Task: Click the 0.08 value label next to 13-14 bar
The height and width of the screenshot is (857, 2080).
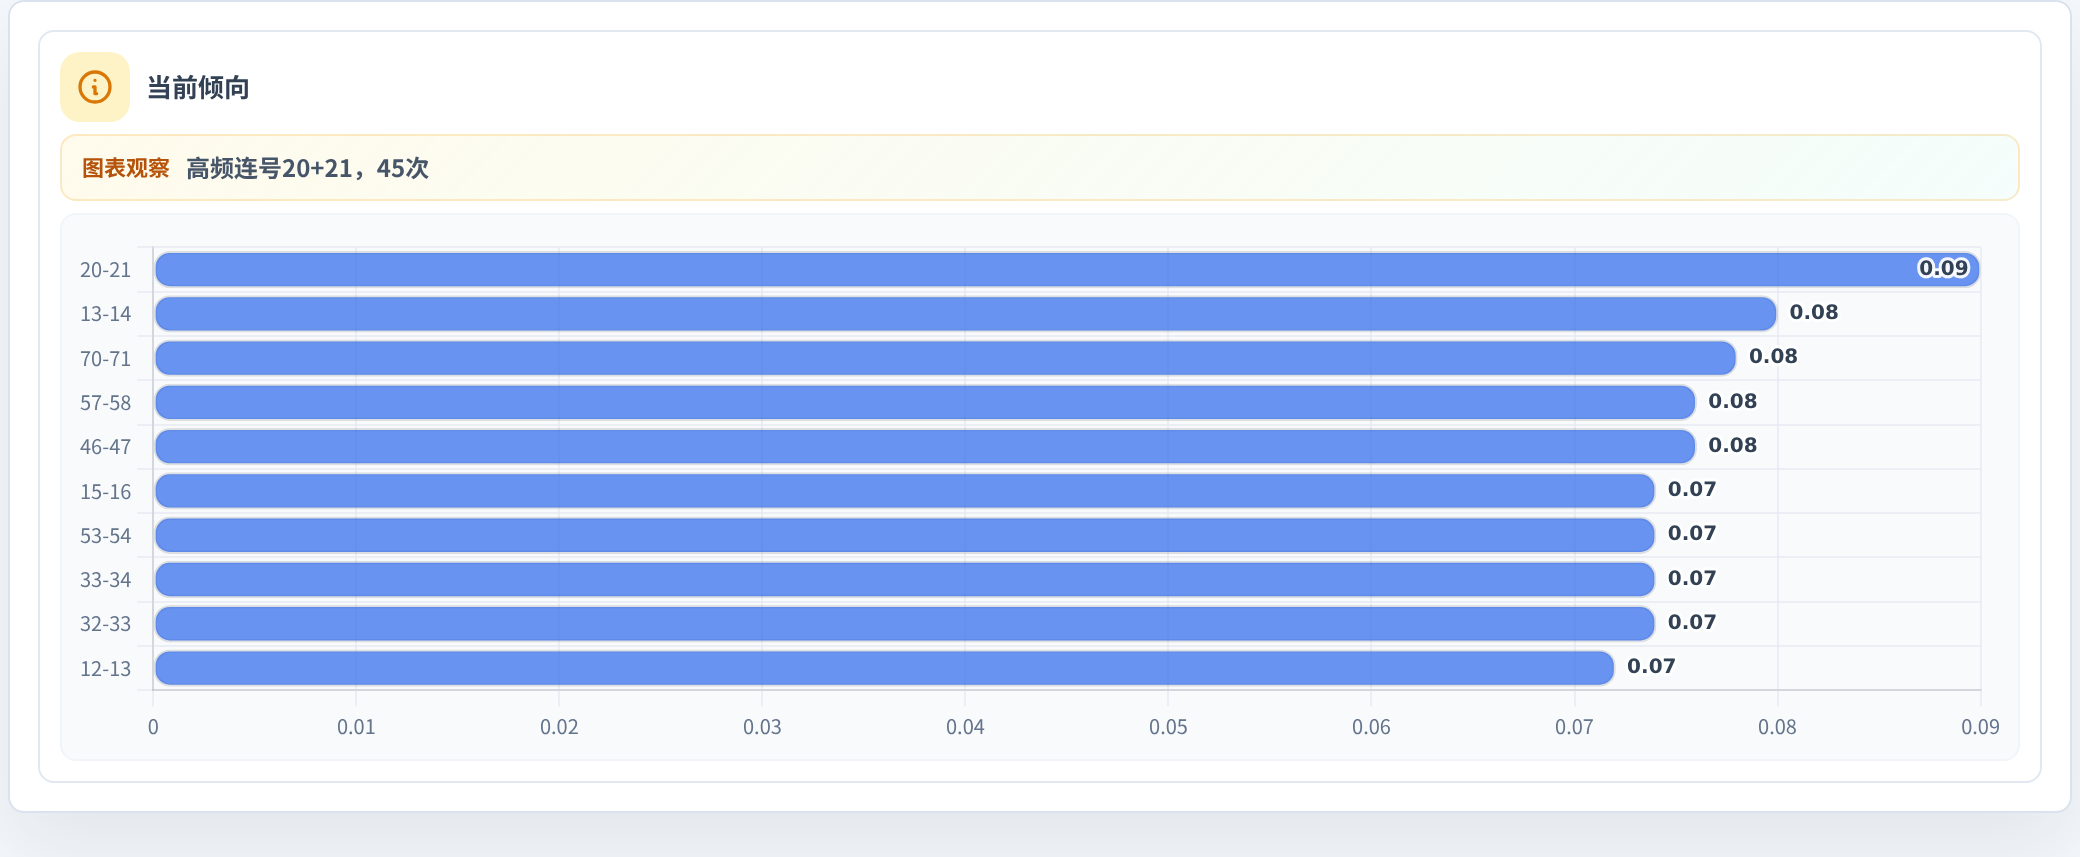Action: point(1814,312)
